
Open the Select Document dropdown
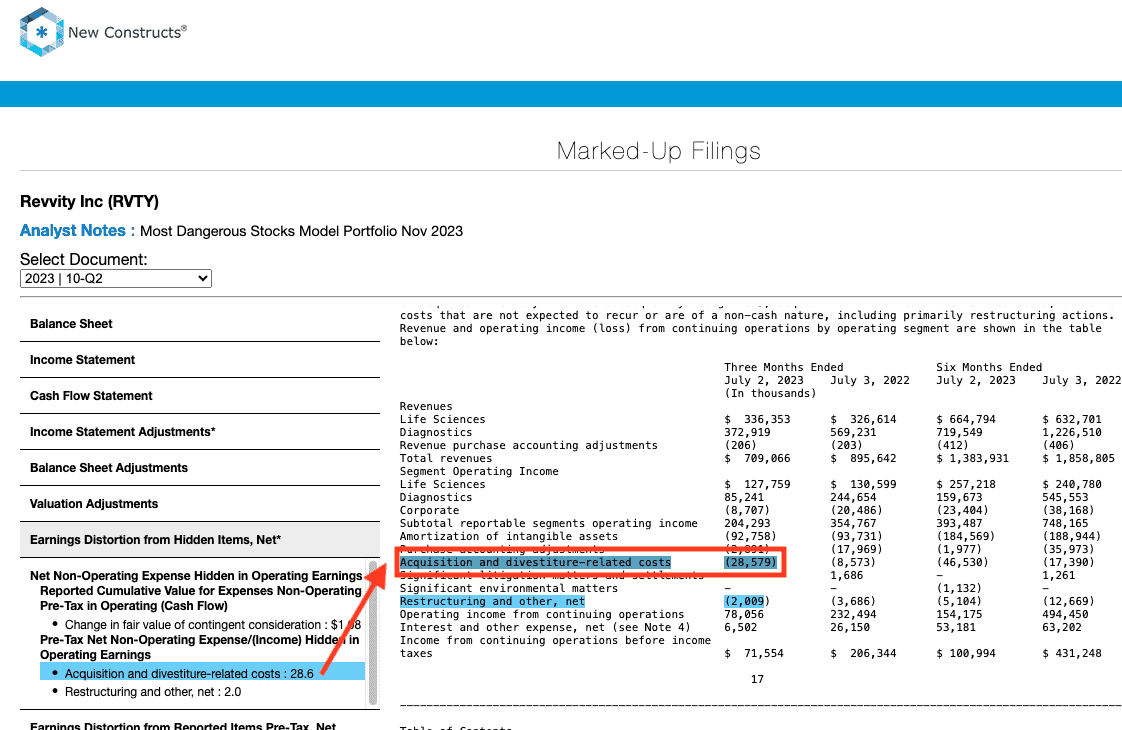(x=116, y=278)
